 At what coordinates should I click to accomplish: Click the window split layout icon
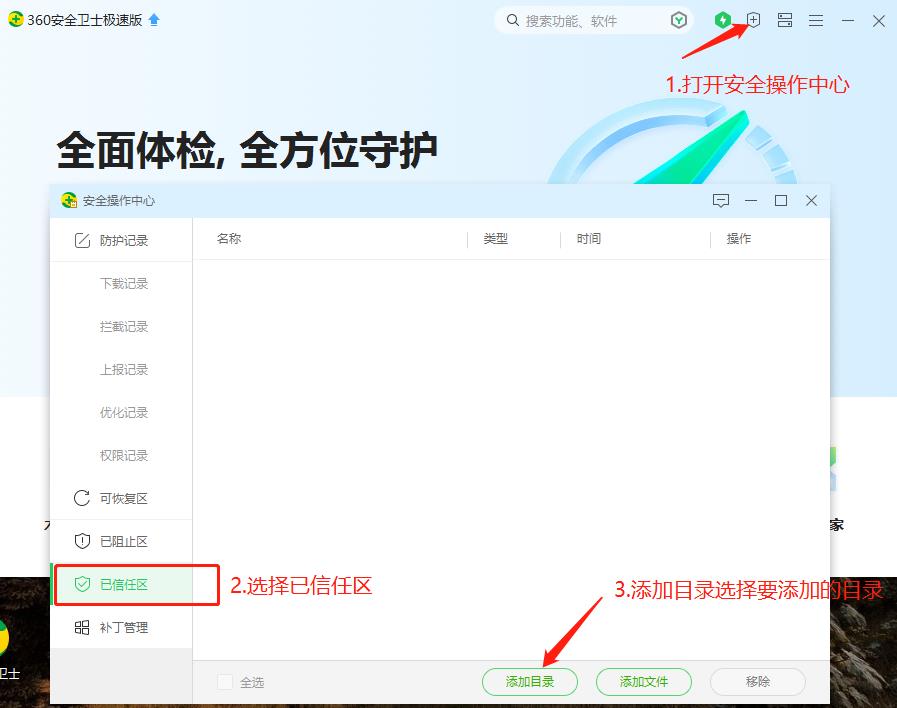(784, 19)
